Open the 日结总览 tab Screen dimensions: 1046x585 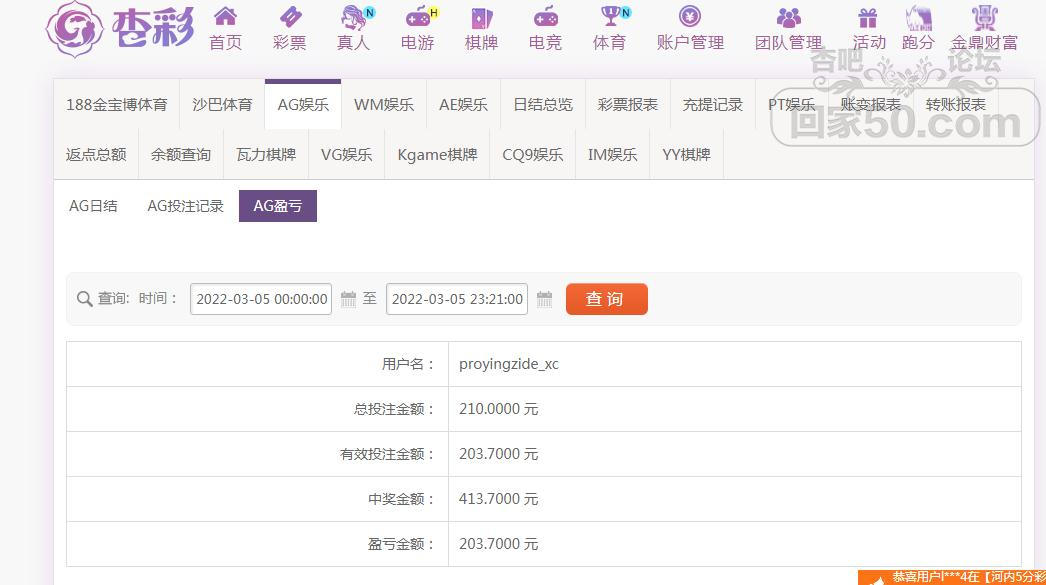click(543, 104)
